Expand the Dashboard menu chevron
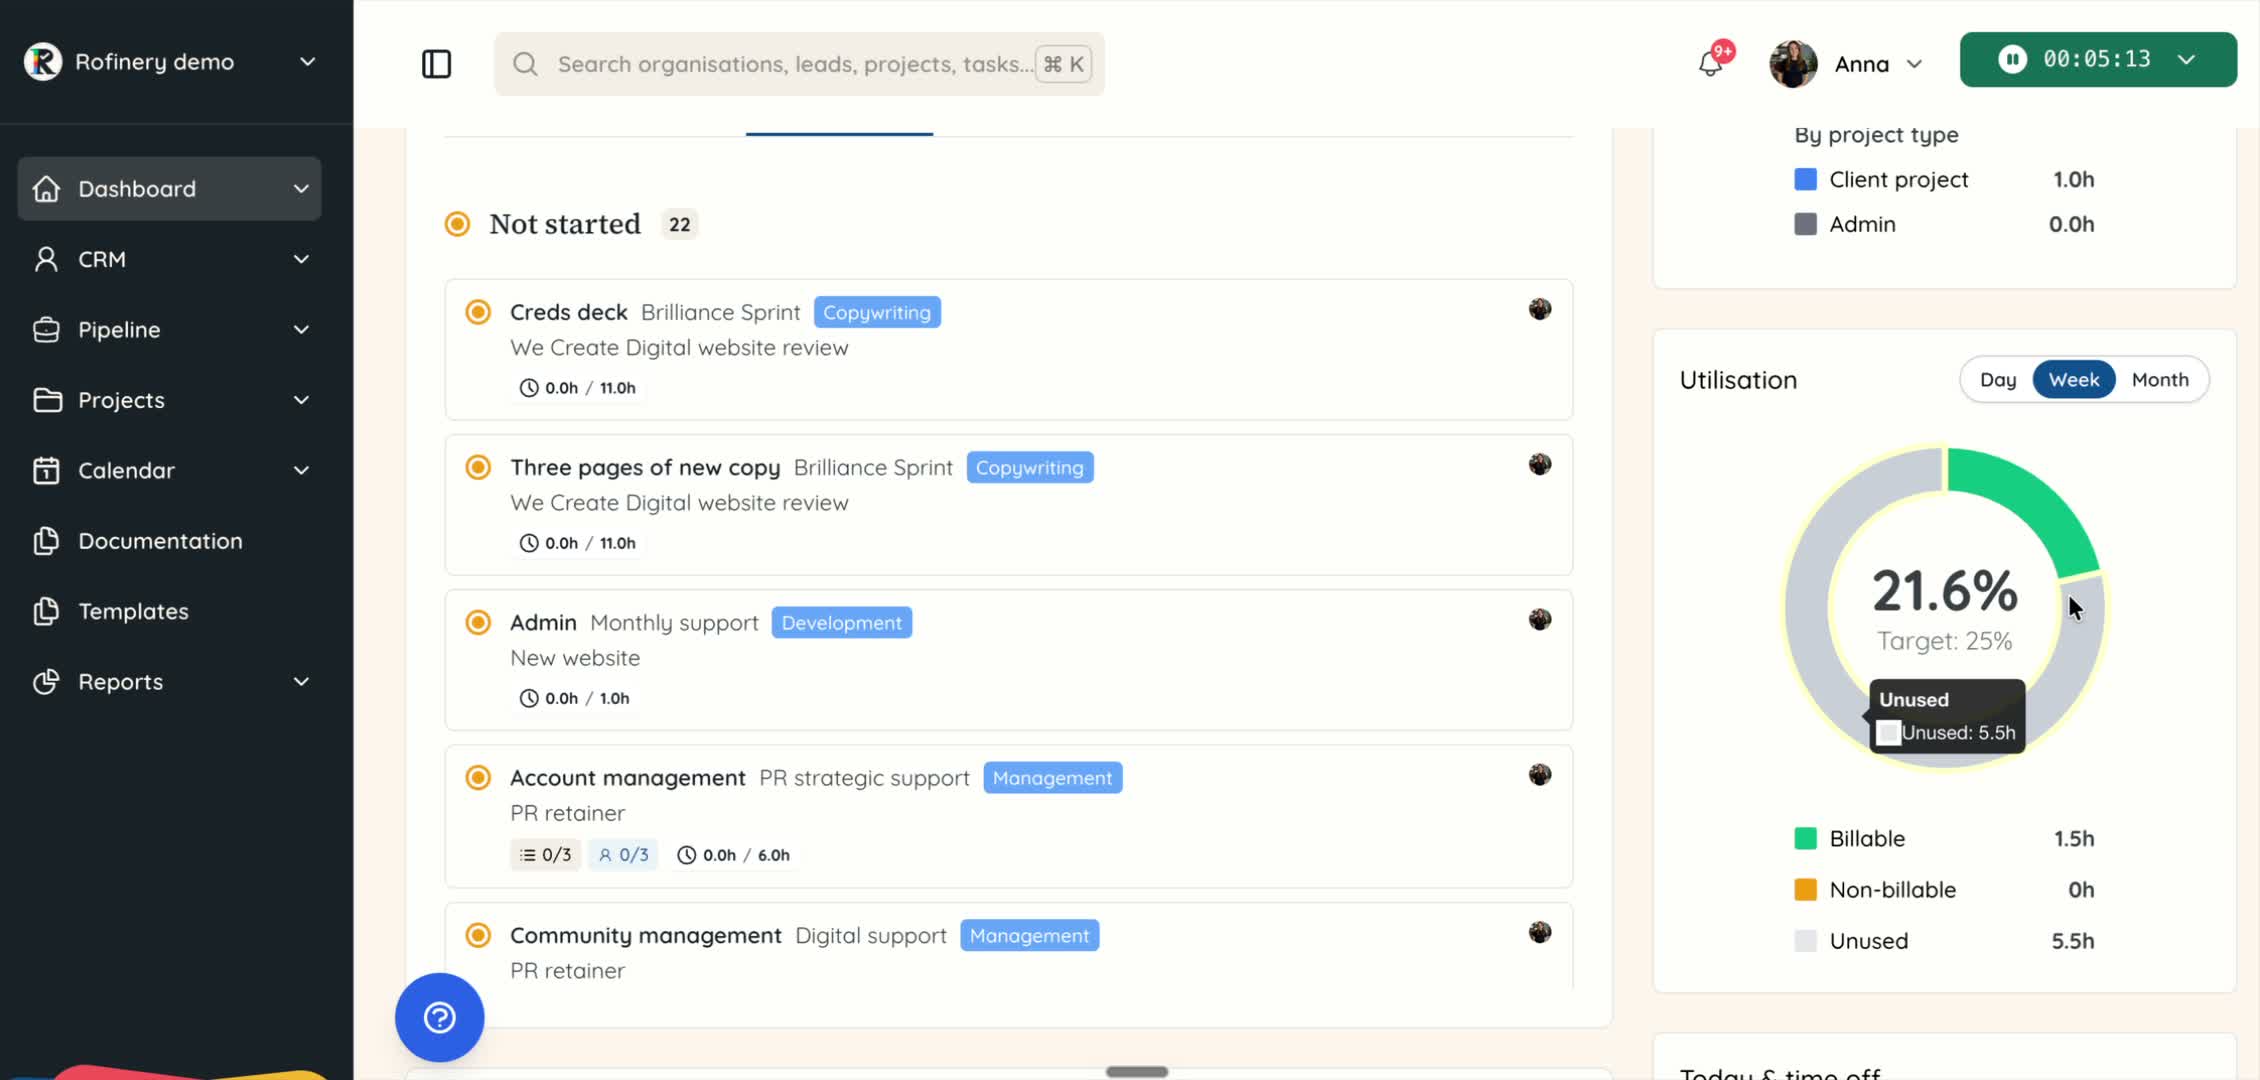 click(x=301, y=188)
